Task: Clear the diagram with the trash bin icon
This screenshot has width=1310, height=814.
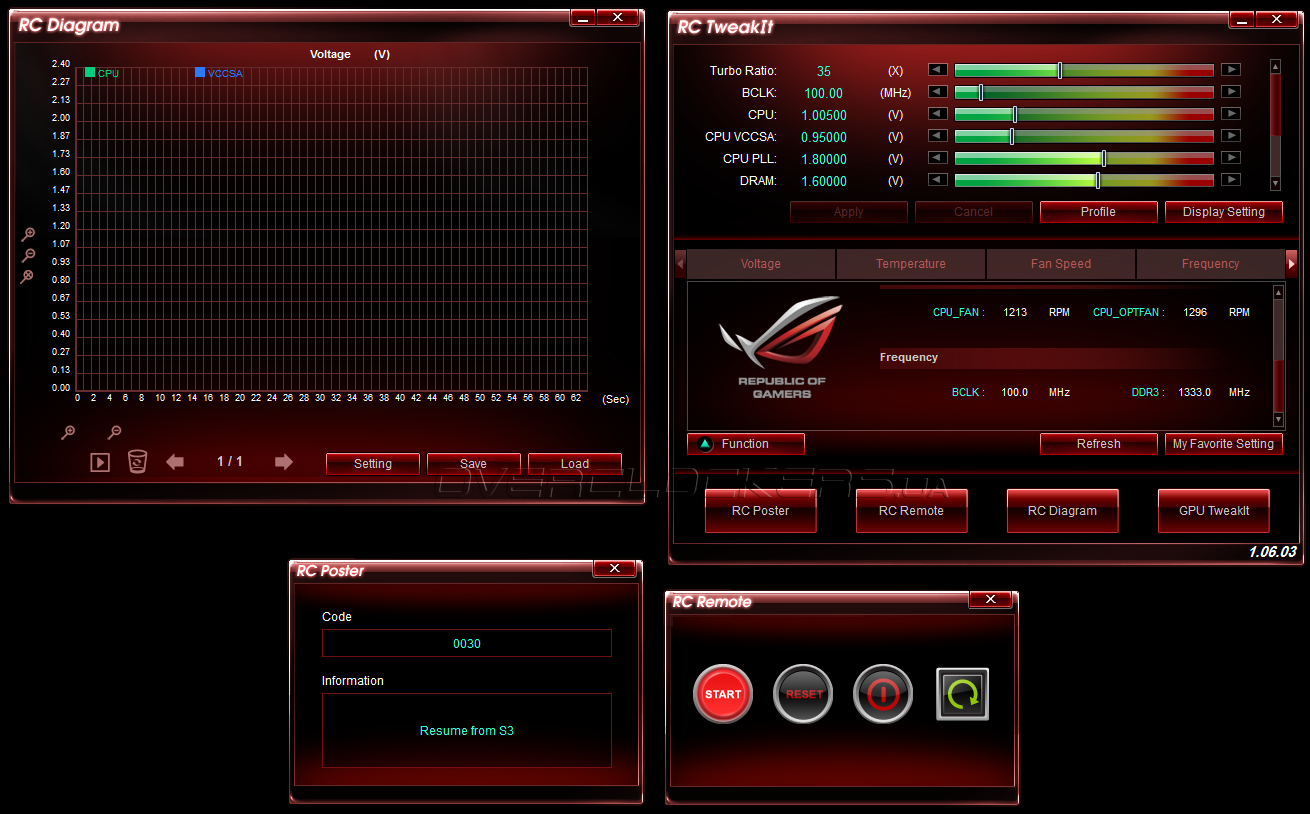Action: click(137, 461)
